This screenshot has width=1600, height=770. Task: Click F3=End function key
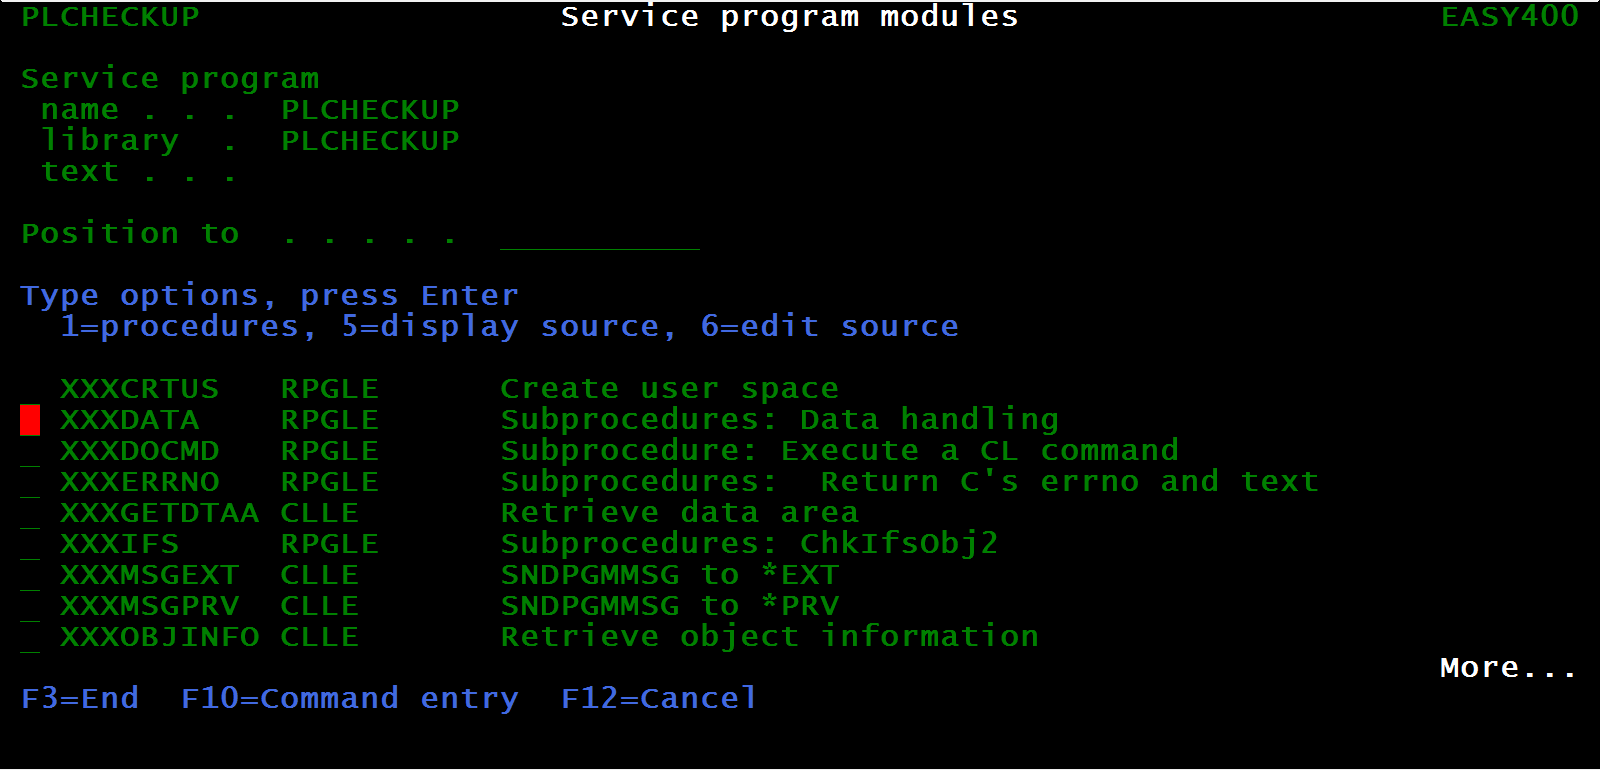(x=80, y=698)
